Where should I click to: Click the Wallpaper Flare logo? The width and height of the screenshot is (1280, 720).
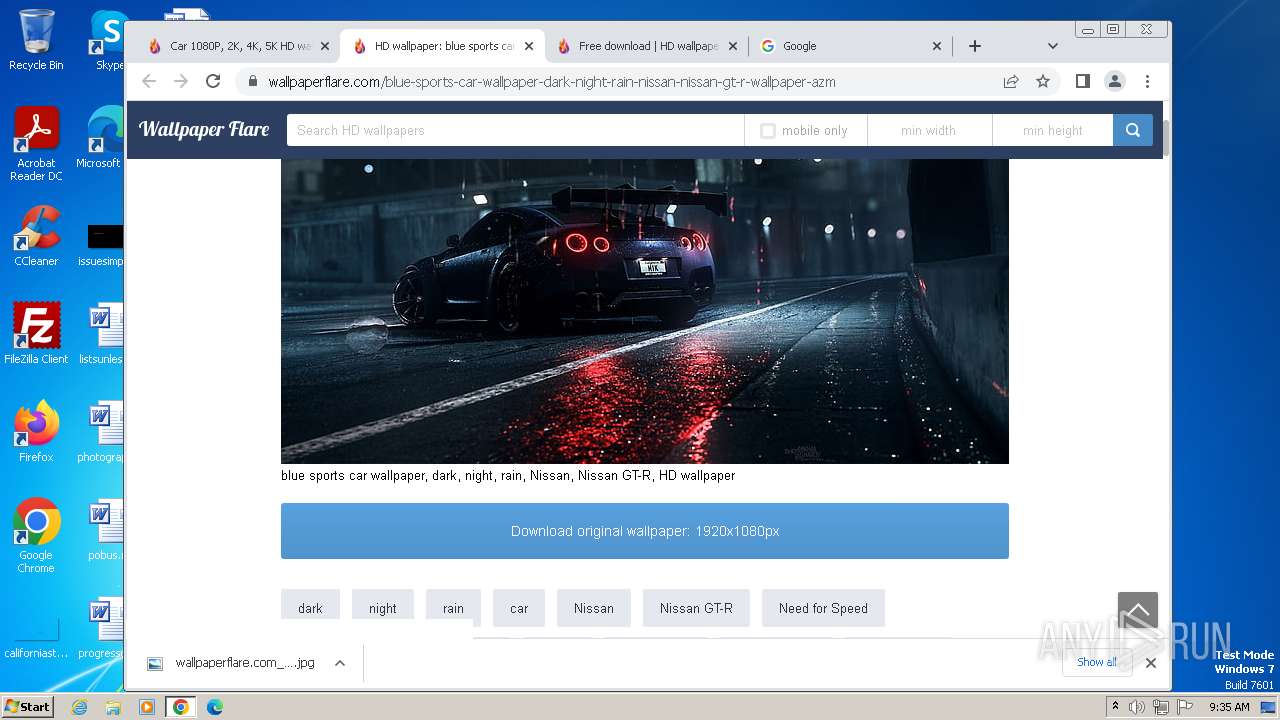point(204,129)
